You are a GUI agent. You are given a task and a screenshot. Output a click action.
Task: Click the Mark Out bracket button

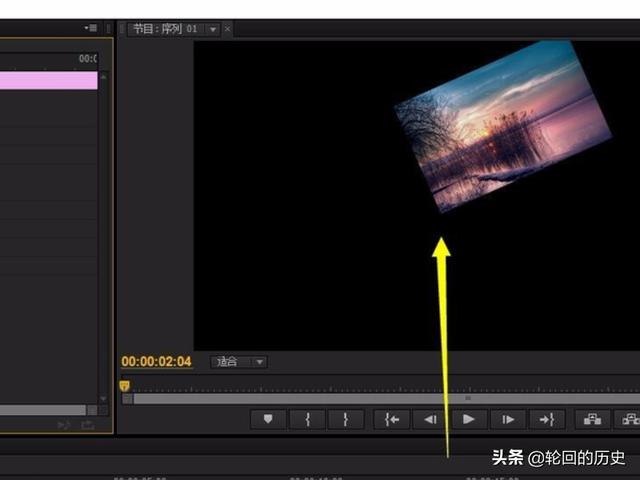click(345, 420)
